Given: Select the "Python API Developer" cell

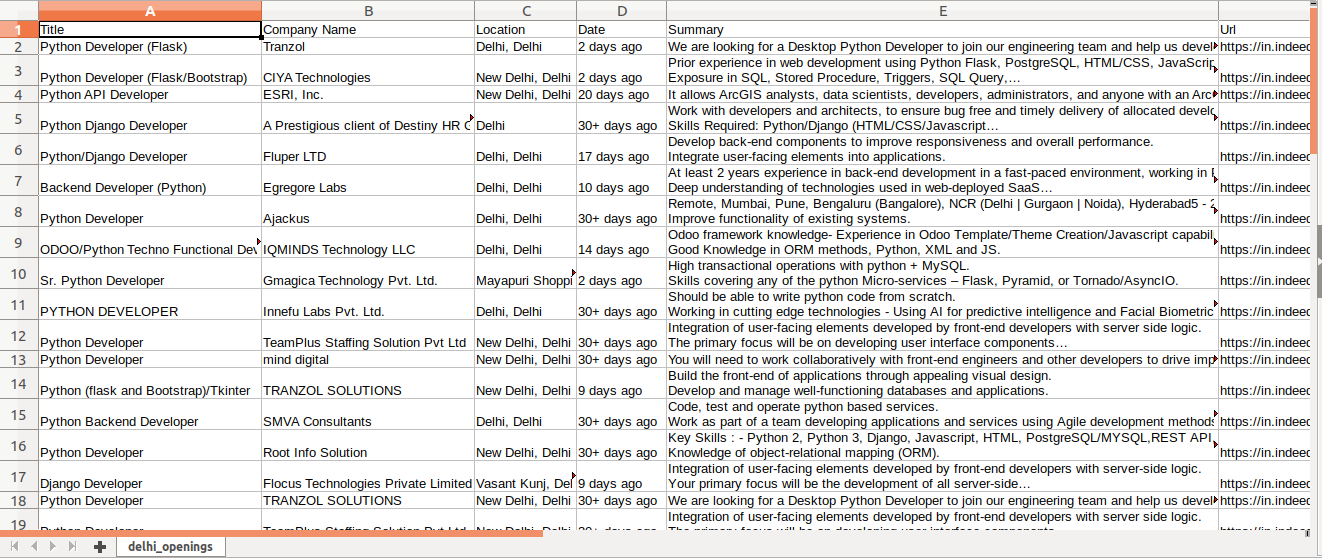Looking at the screenshot, I should coord(150,94).
